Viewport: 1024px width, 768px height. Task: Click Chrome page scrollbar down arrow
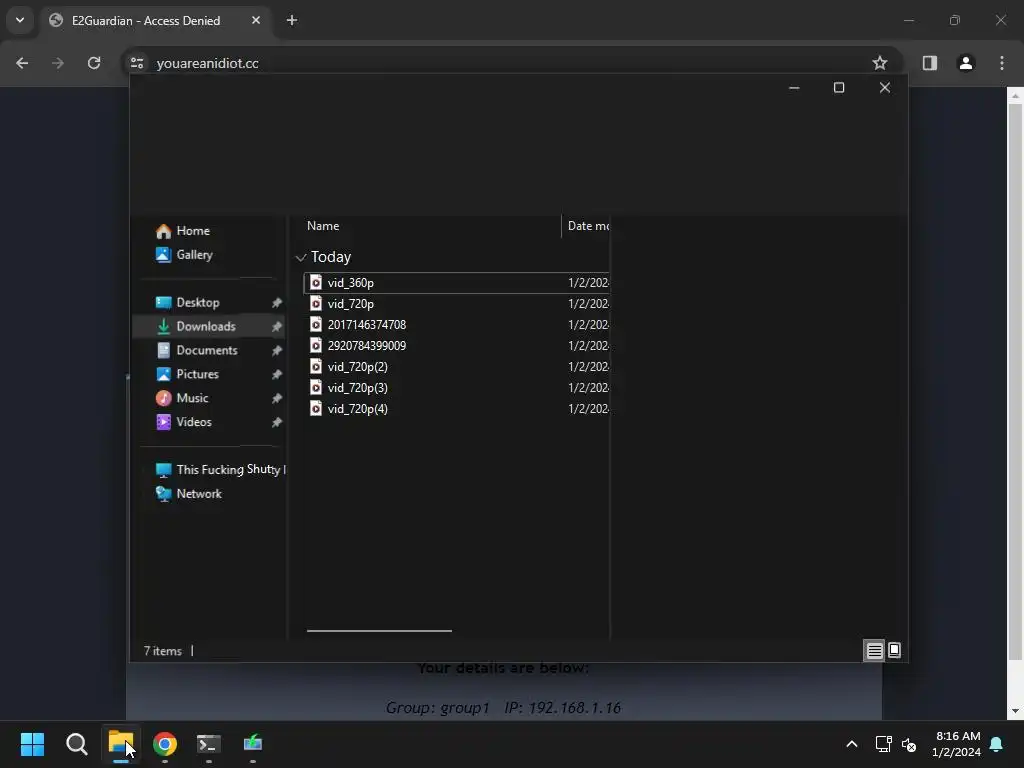[1015, 712]
